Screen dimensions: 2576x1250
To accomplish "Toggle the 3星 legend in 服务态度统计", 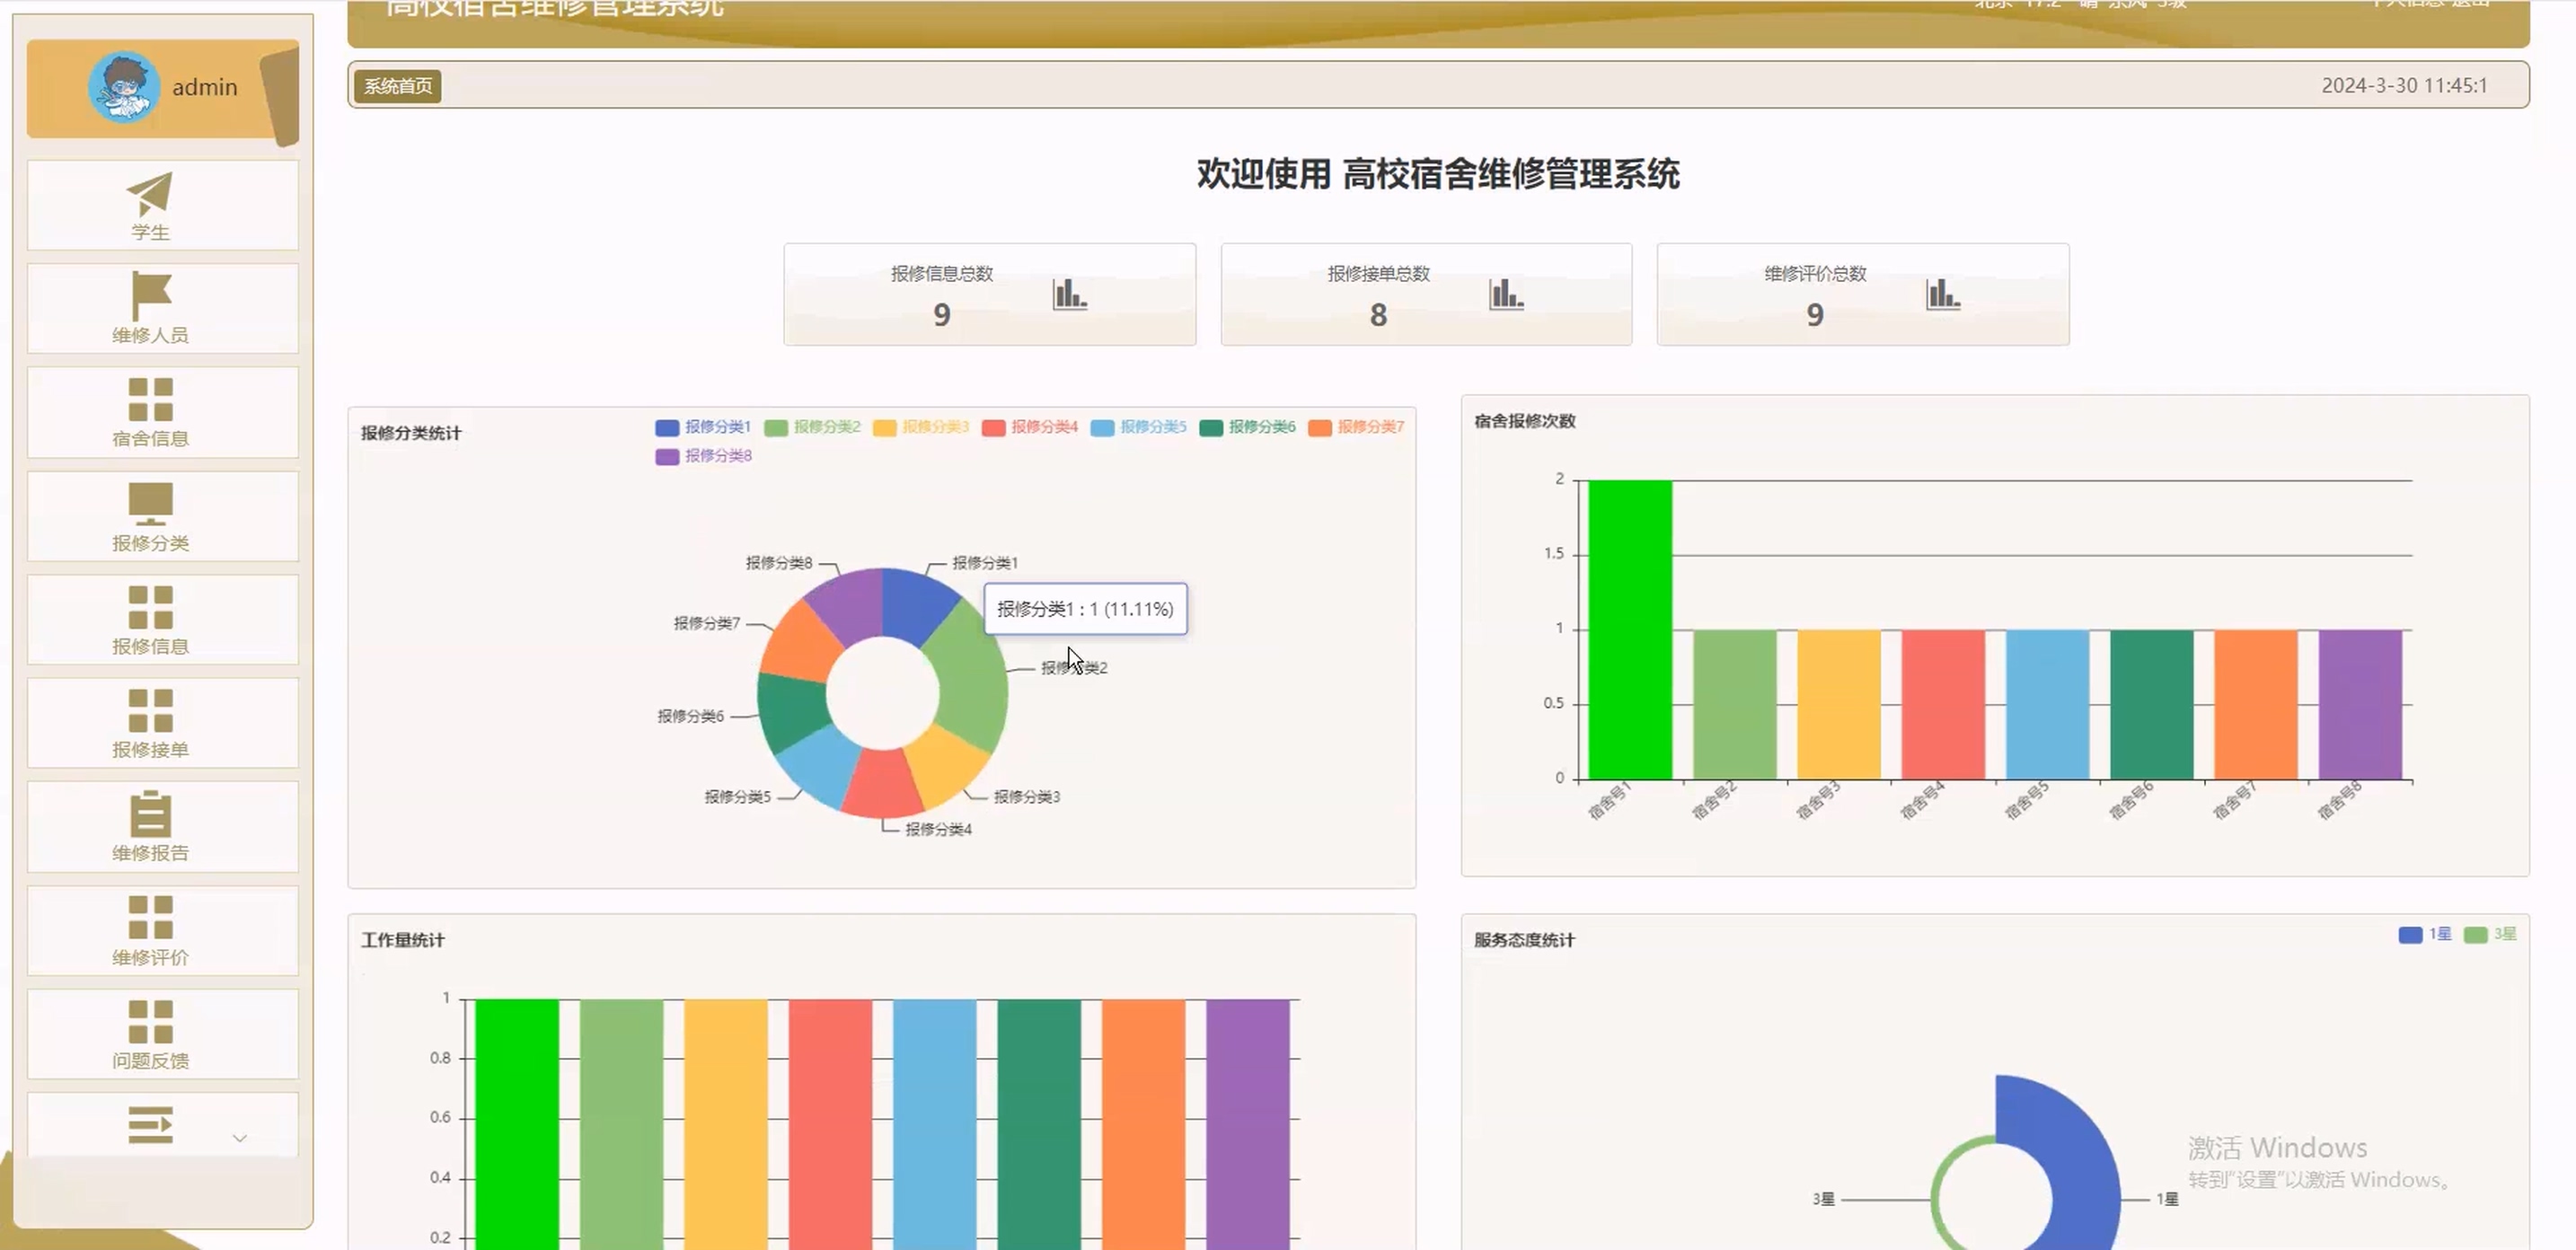I will [x=2490, y=934].
